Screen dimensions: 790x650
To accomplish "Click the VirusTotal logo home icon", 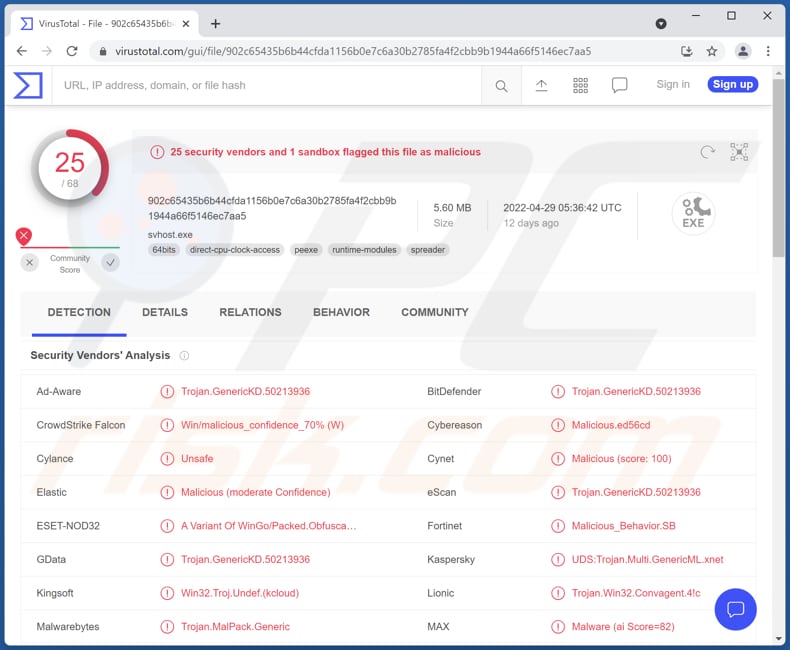I will tap(28, 85).
